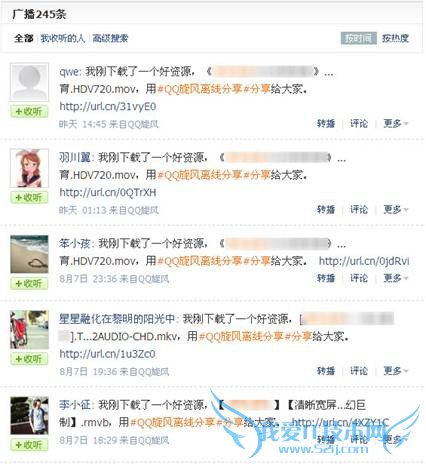426x464 pixels.
Task: Click 评论 on 羽川翼's post
Action: point(359,210)
